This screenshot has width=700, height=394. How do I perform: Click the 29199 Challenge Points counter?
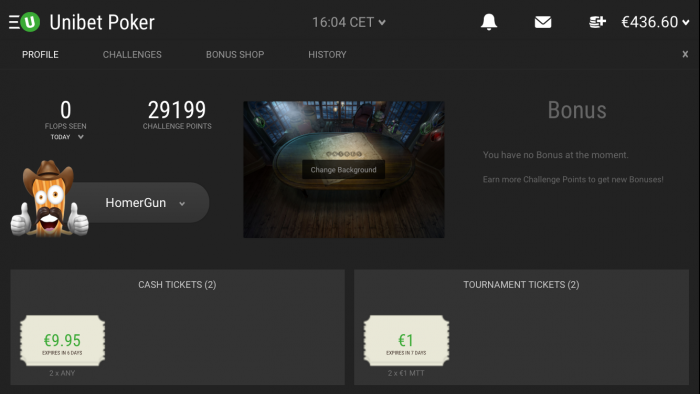(177, 115)
